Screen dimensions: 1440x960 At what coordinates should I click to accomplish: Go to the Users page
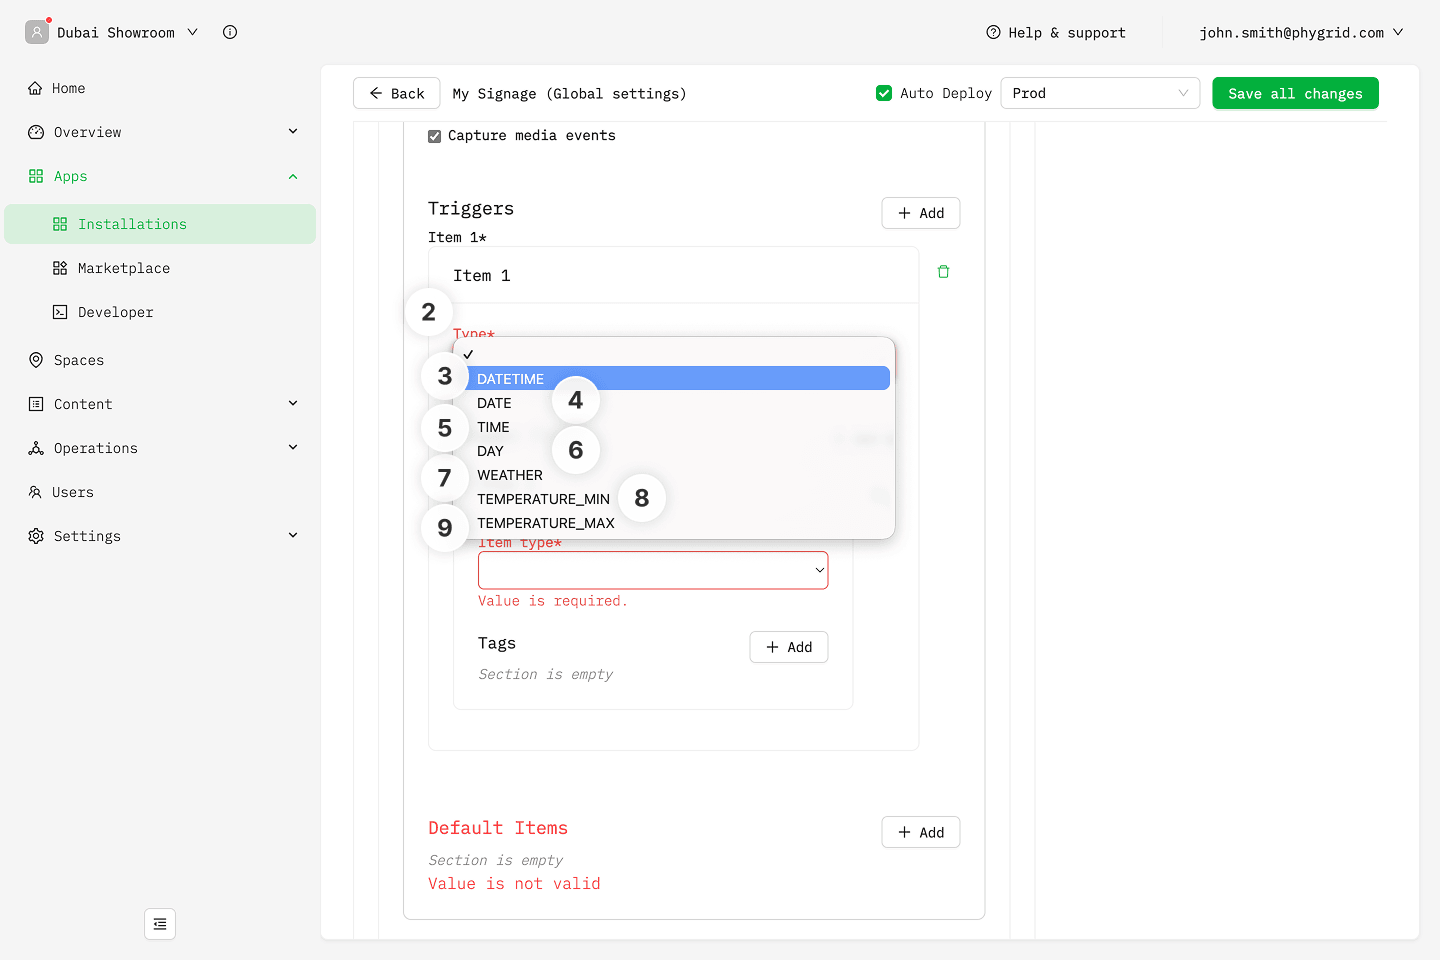(x=72, y=492)
